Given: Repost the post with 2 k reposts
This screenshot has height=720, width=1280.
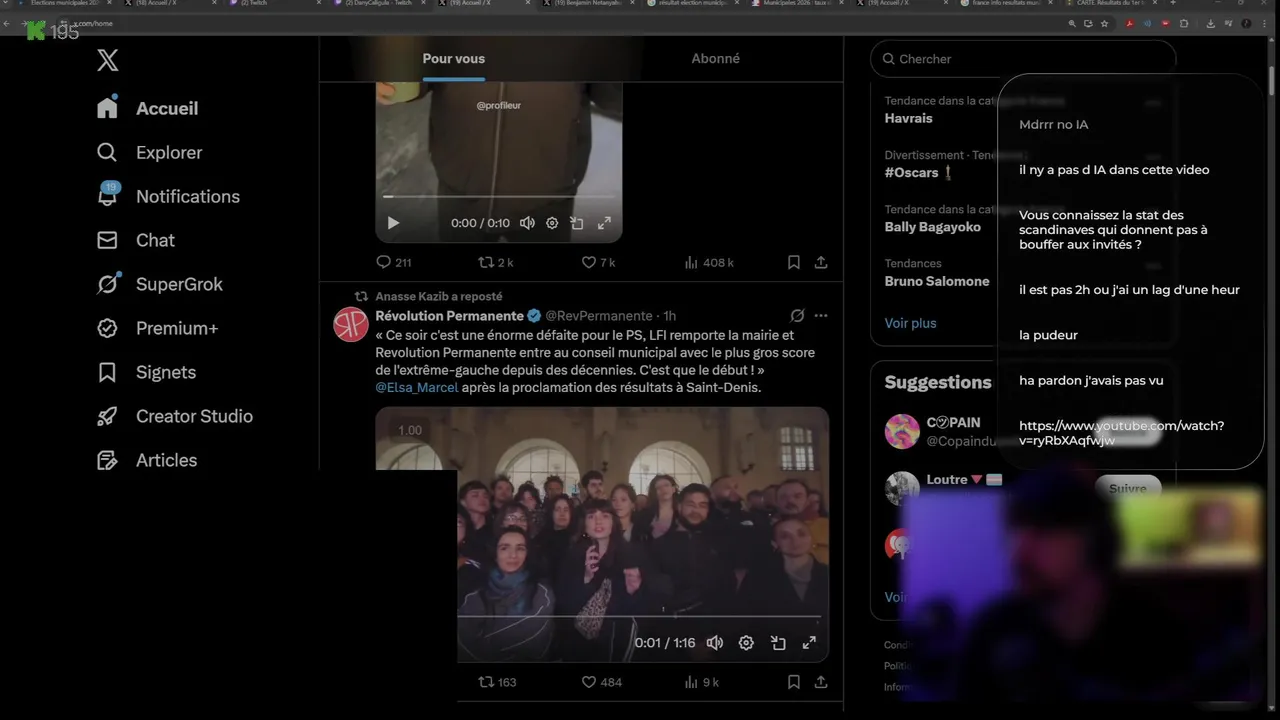Looking at the screenshot, I should click(496, 262).
